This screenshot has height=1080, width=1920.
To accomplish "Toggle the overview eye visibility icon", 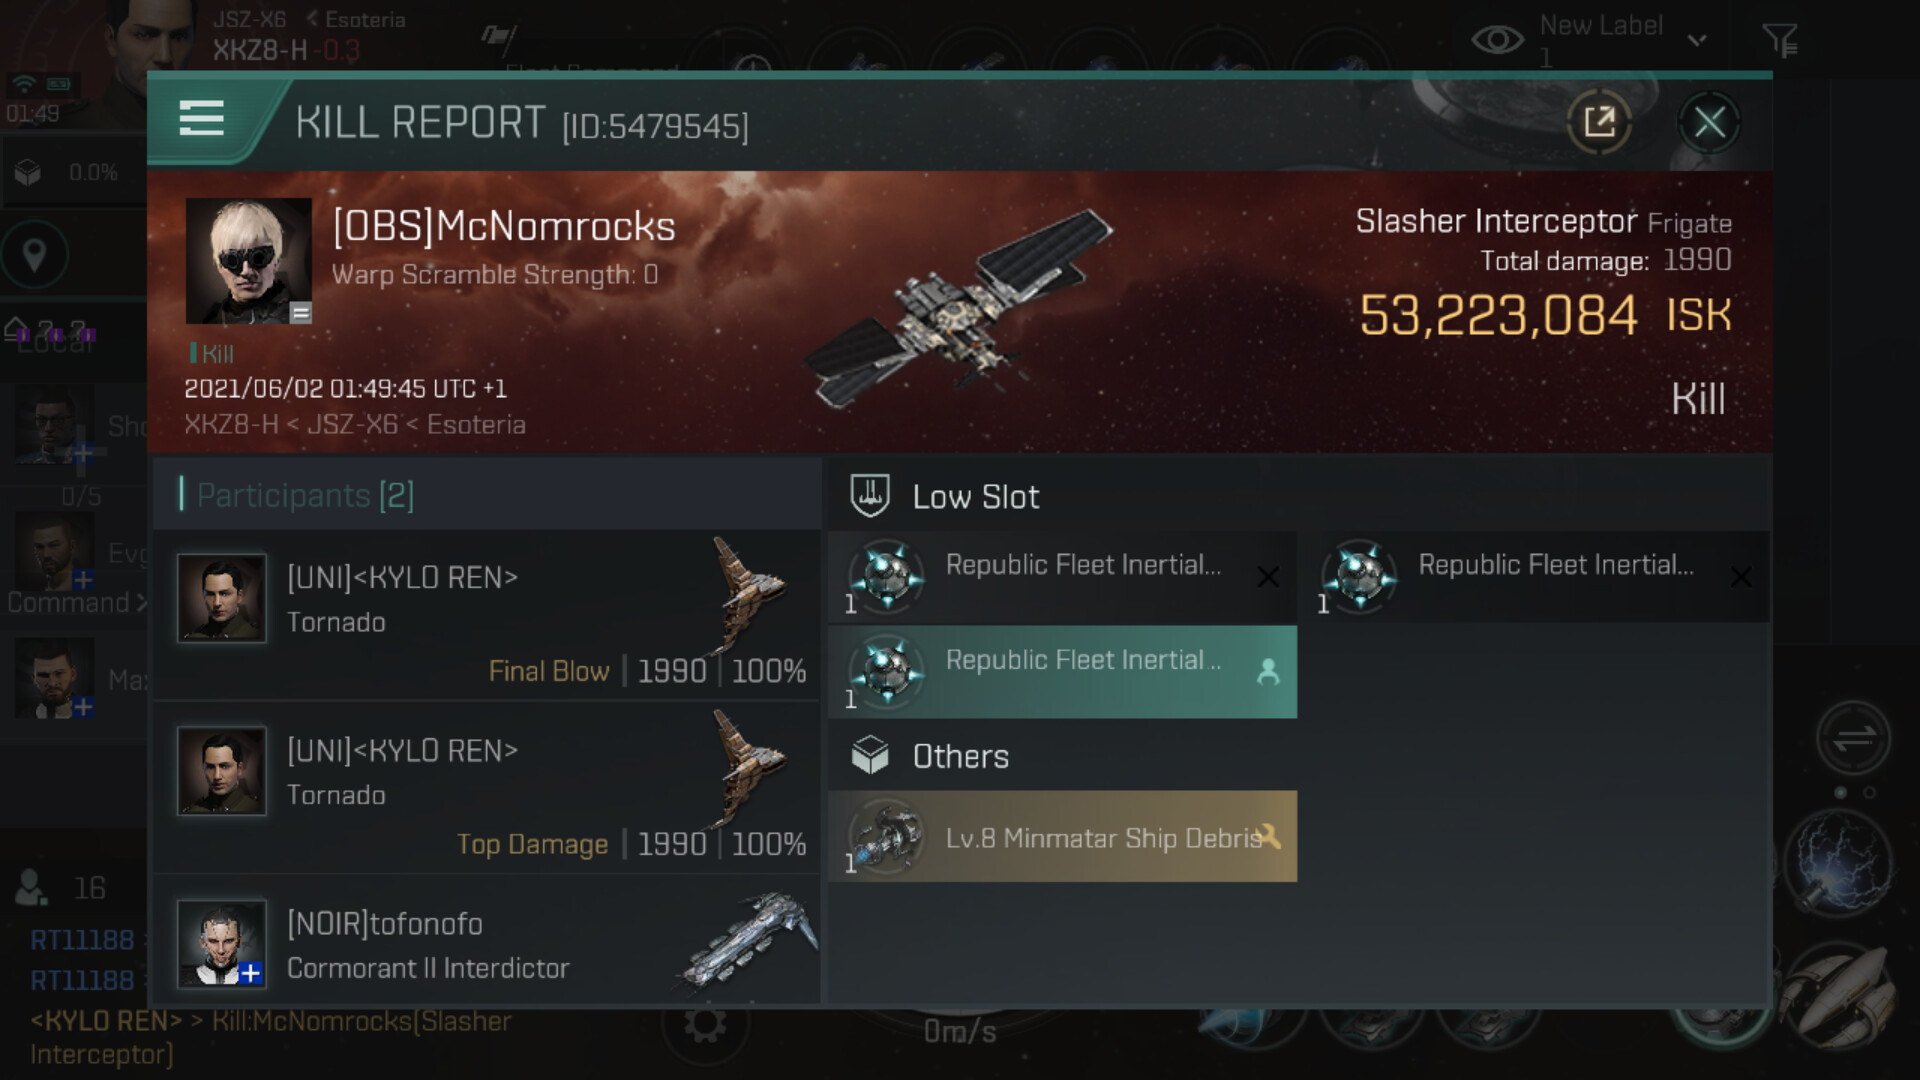I will (x=1497, y=40).
